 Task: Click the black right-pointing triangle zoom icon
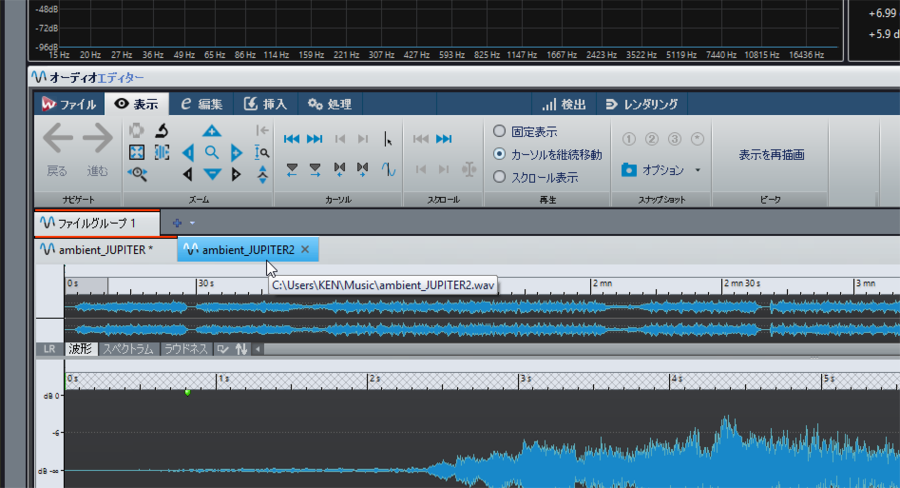click(x=236, y=174)
